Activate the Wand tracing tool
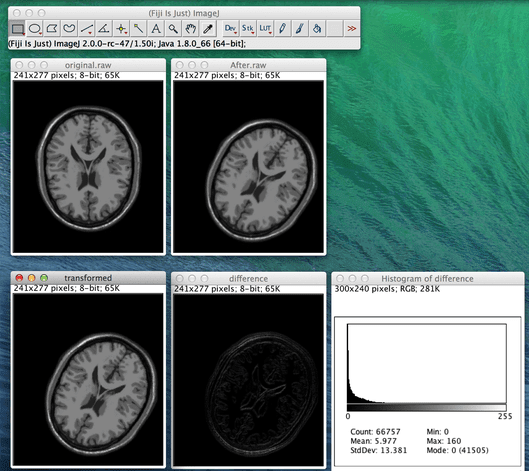Image resolution: width=529 pixels, height=471 pixels. coord(138,29)
